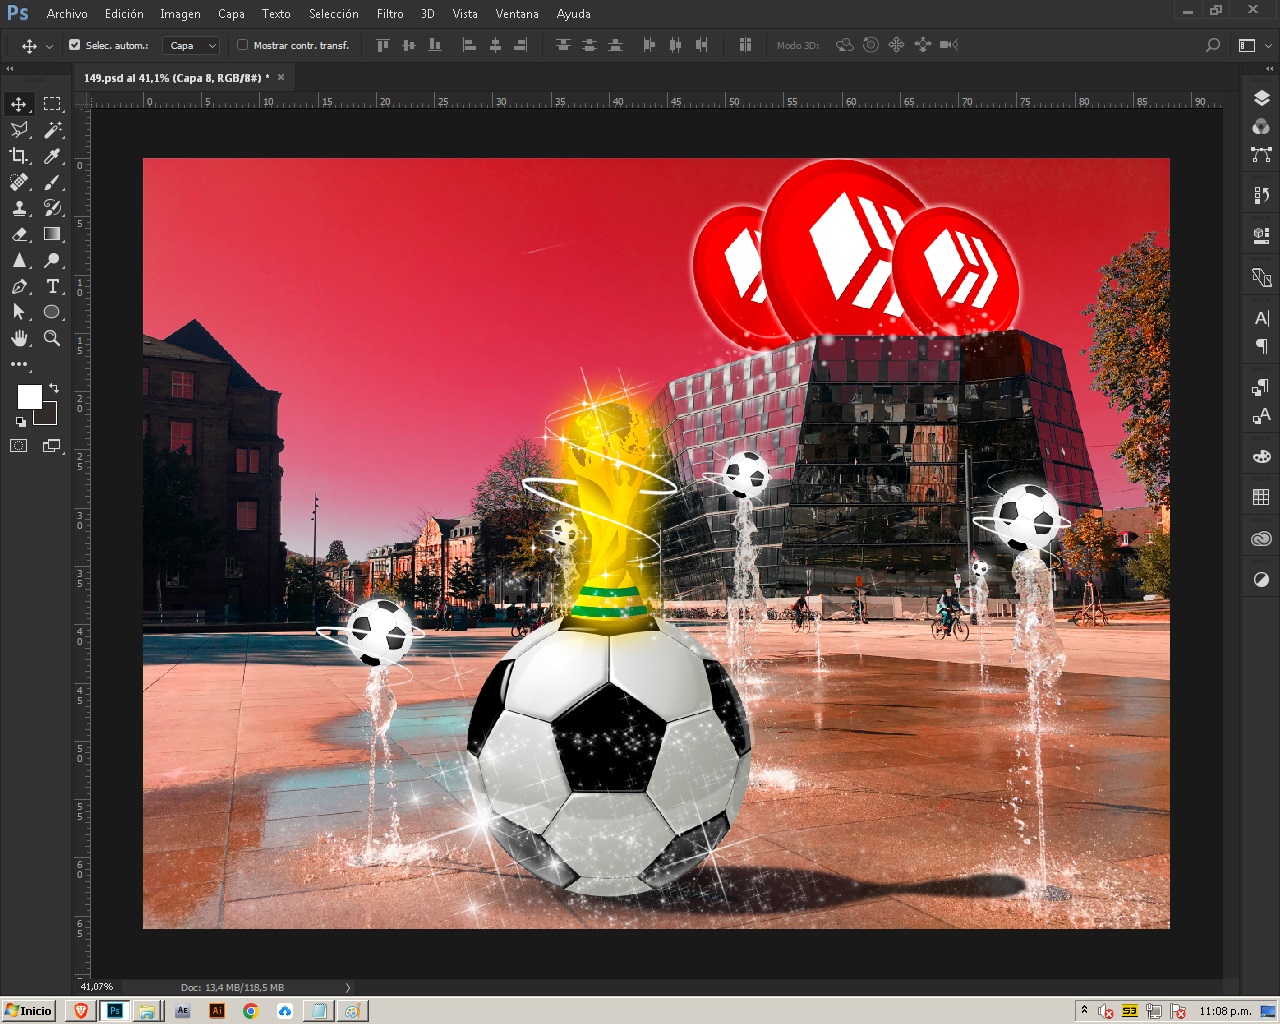
Task: Click the foreground white color swatch
Action: pyautogui.click(x=28, y=395)
